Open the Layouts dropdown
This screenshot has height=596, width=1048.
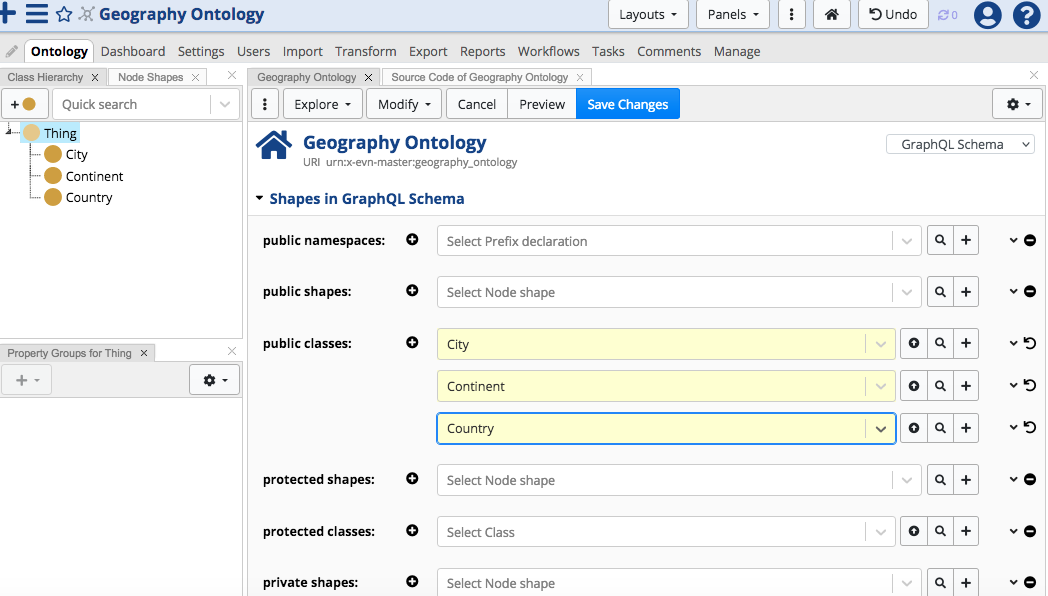pos(648,15)
